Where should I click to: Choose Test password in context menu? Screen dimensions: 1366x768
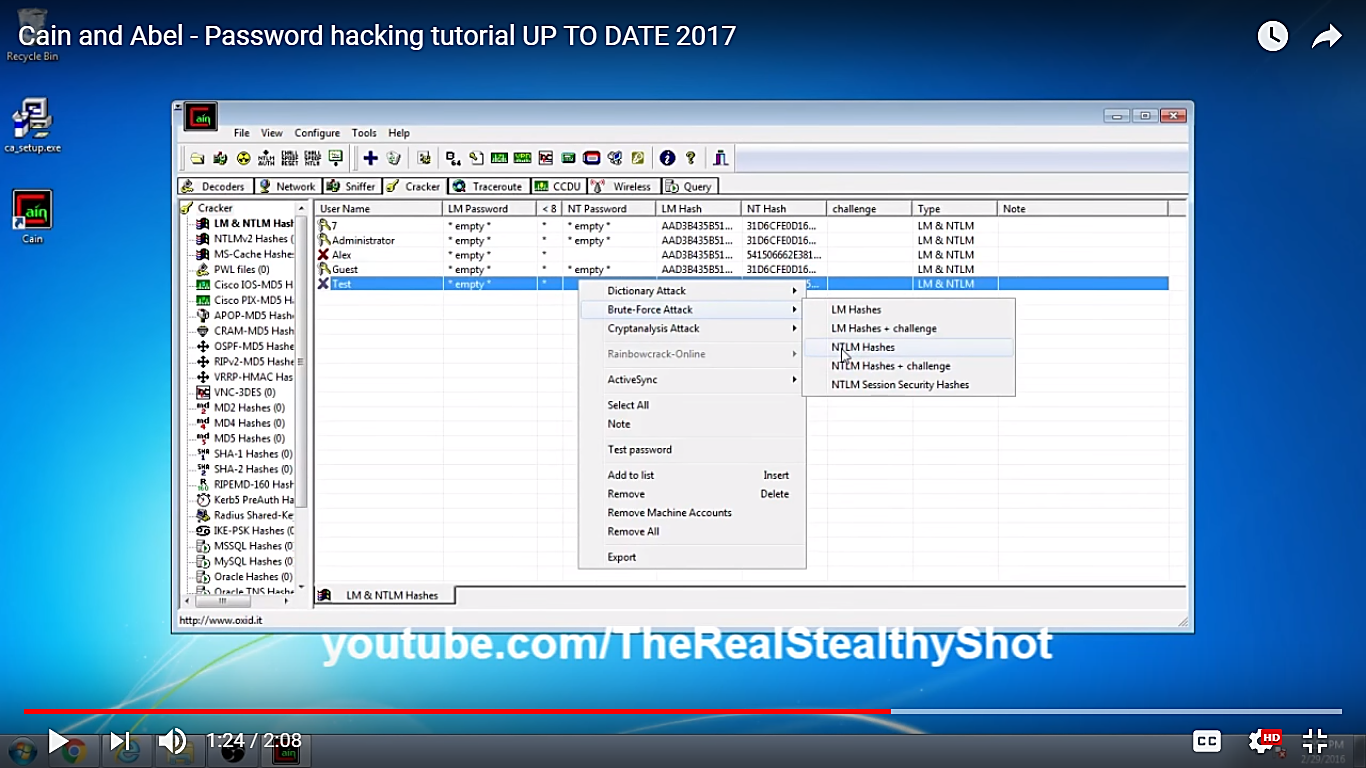(692, 450)
